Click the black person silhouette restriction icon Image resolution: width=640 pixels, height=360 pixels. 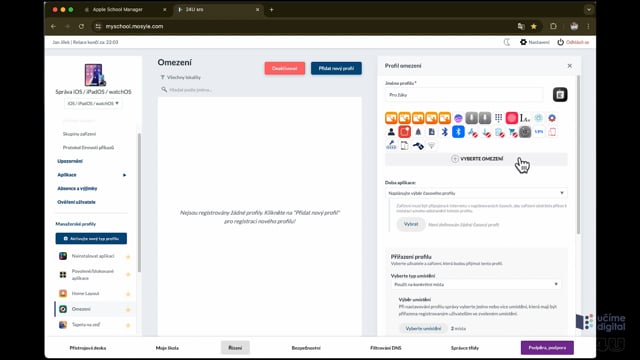pos(391,132)
